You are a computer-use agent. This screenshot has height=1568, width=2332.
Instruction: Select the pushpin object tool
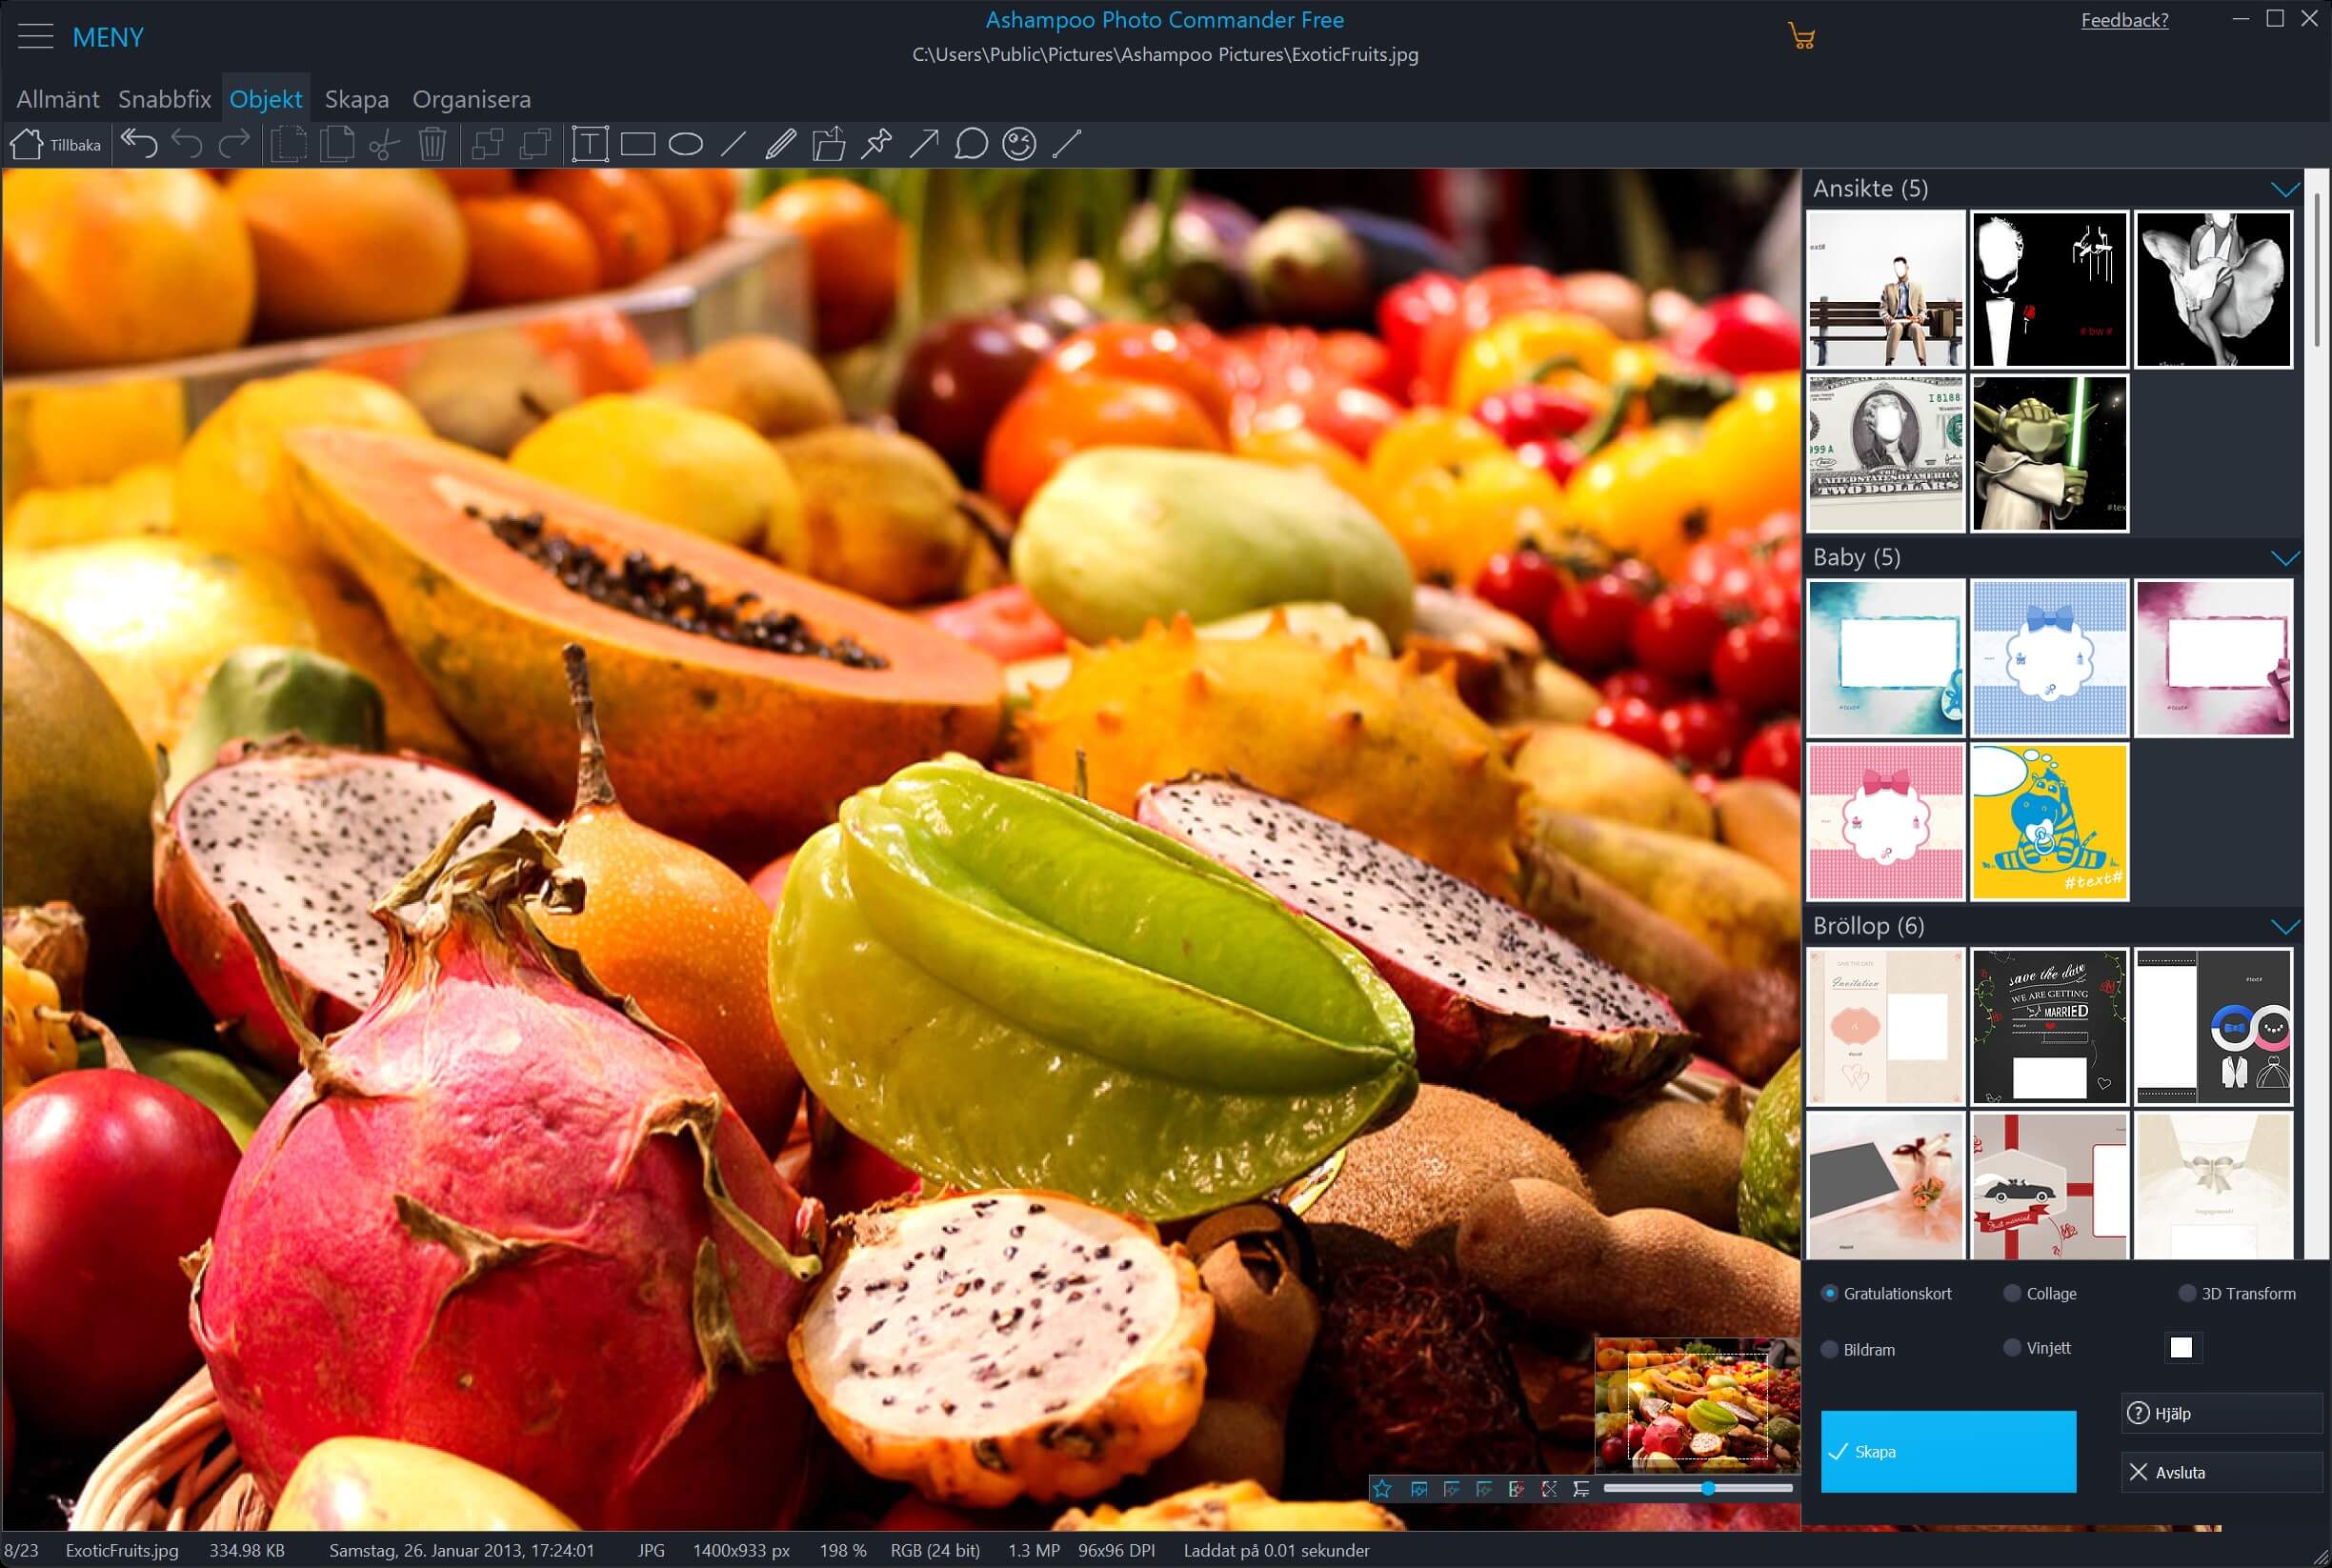pos(876,144)
